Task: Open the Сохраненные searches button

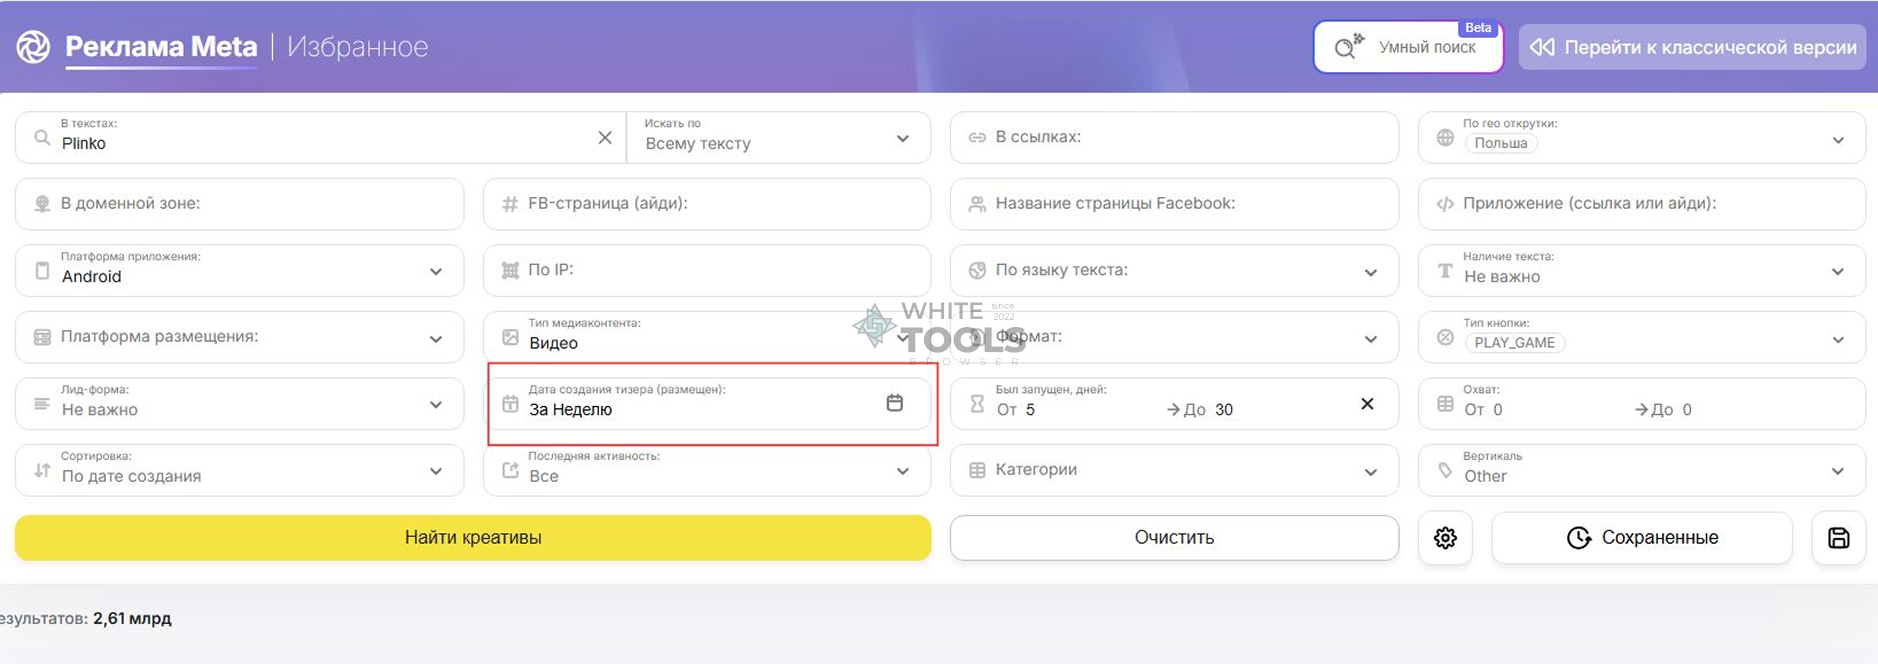Action: click(x=1641, y=538)
